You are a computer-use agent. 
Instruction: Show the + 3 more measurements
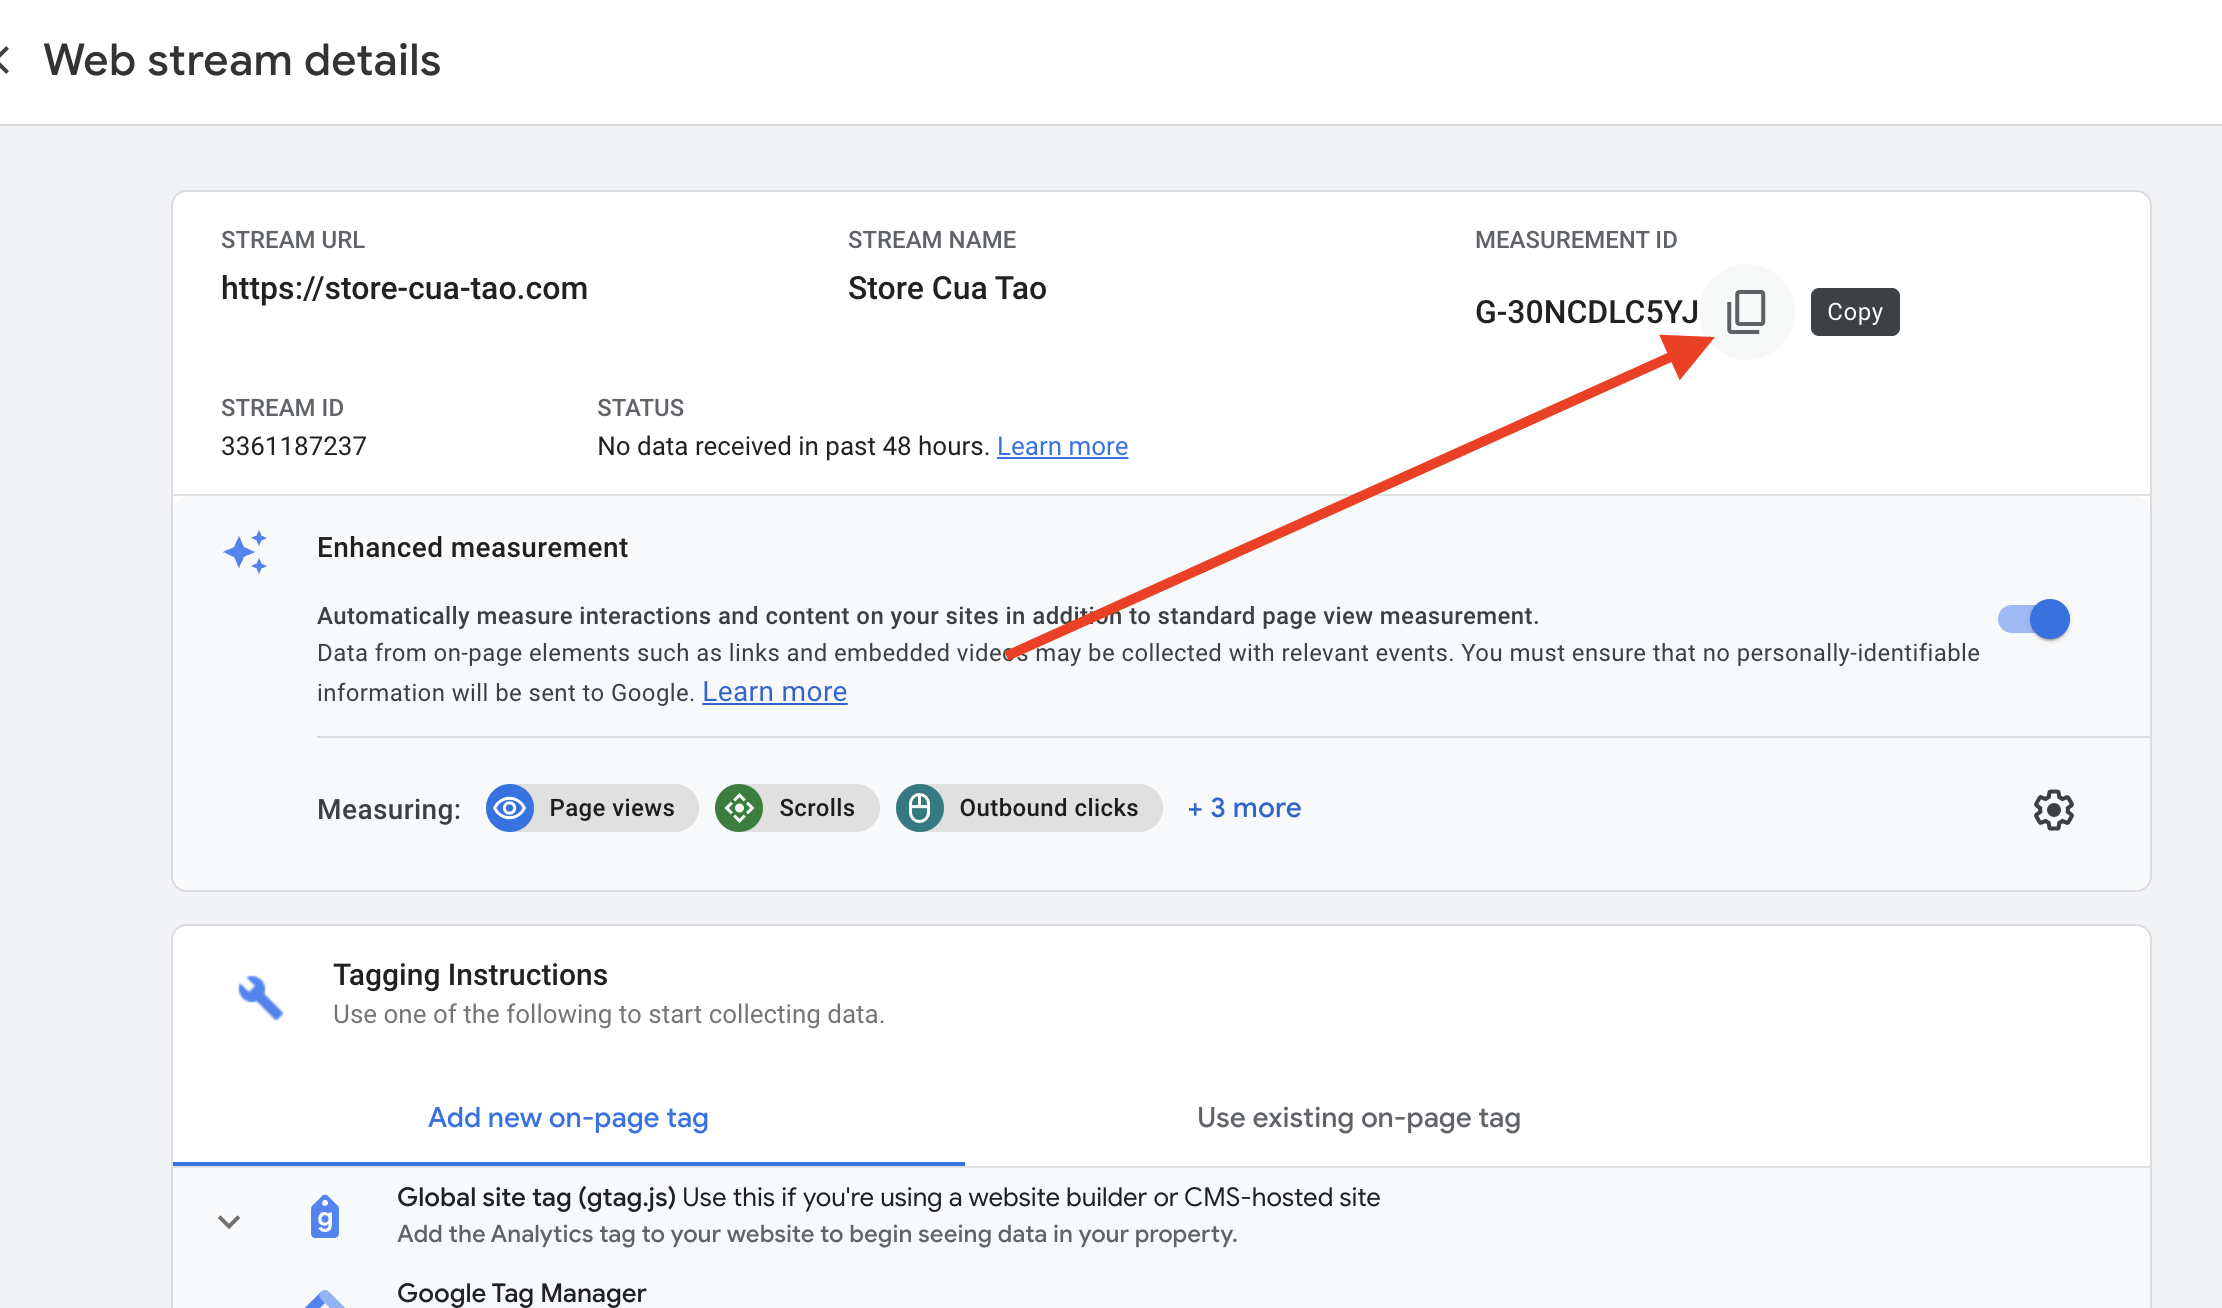[x=1244, y=808]
